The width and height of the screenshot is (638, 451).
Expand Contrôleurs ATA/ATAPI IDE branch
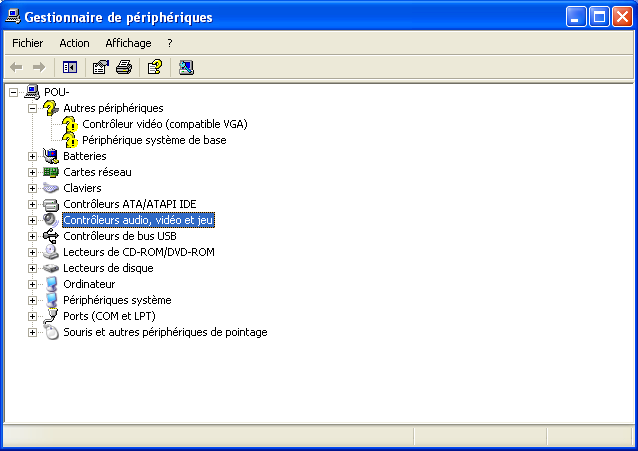[33, 204]
